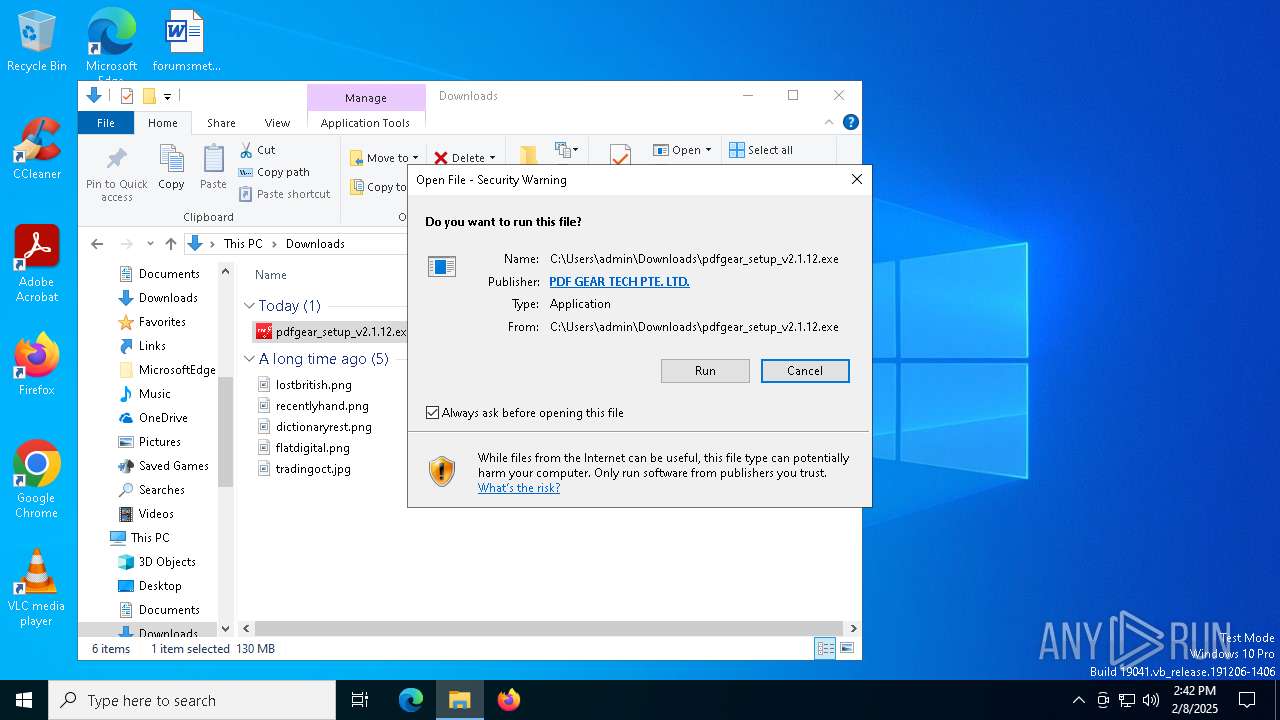This screenshot has width=1280, height=720.
Task: Open Explorer help question mark icon
Action: point(851,123)
